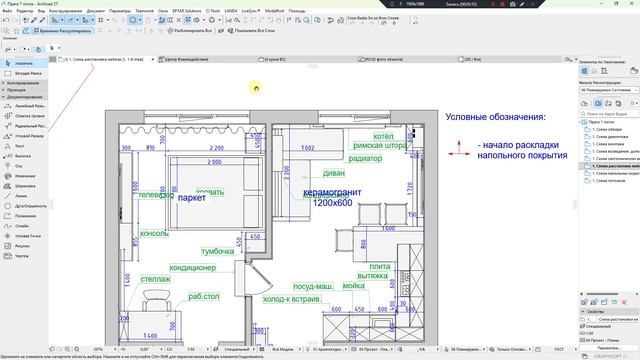Click the camera icon in recording bar
Screen dimensions: 640x360
[x=512, y=4]
